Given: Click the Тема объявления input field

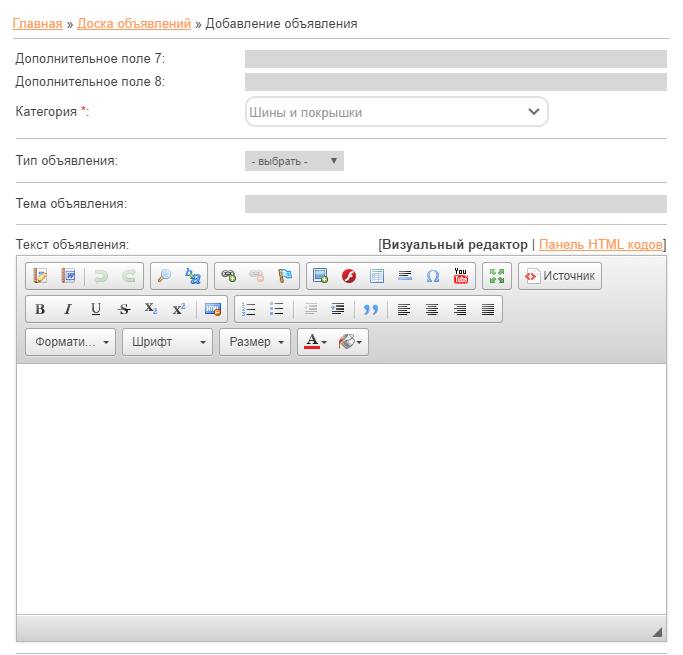Looking at the screenshot, I should [x=455, y=204].
